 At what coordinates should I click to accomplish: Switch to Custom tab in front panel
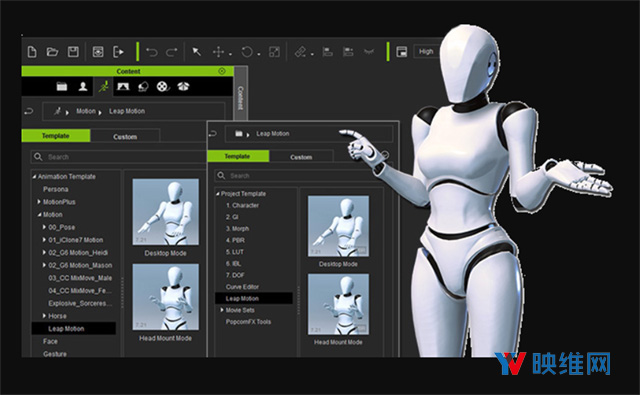(301, 157)
